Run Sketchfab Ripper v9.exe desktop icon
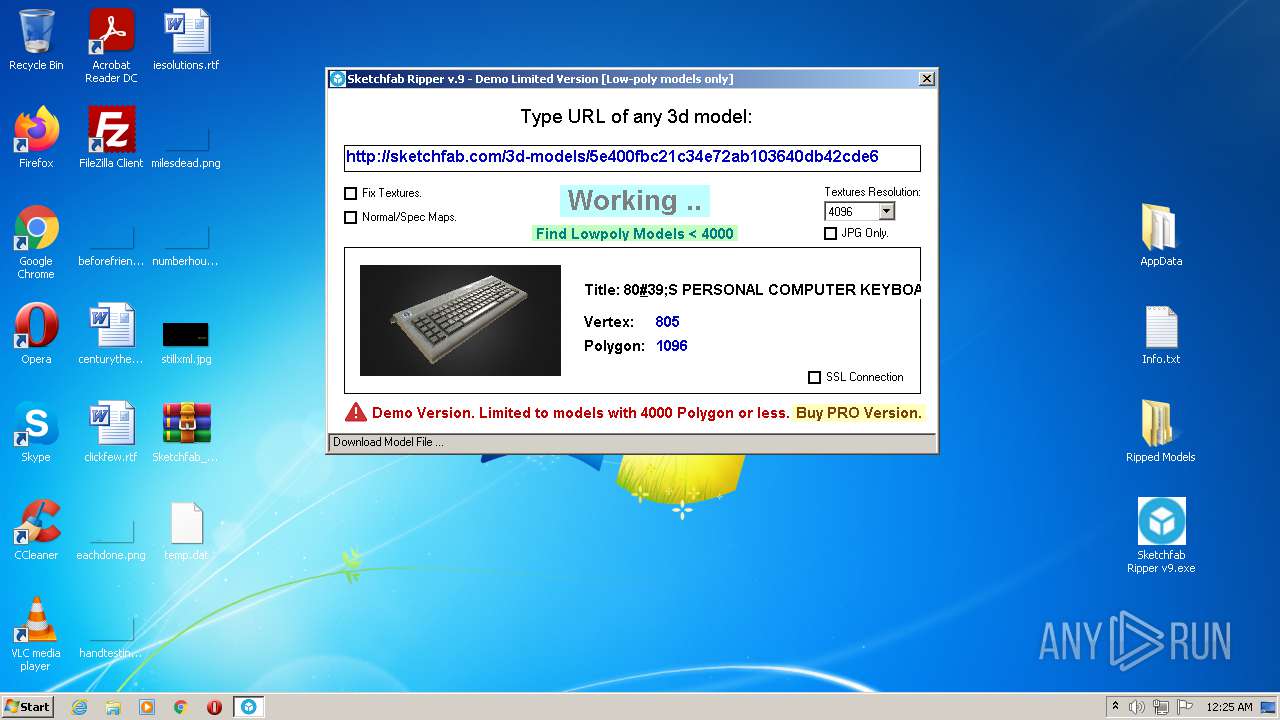Viewport: 1280px width, 720px height. pyautogui.click(x=1161, y=536)
